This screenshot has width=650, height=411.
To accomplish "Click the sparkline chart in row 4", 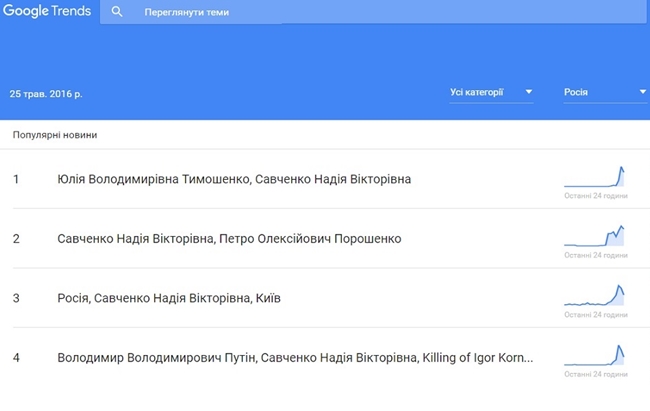I will point(595,355).
